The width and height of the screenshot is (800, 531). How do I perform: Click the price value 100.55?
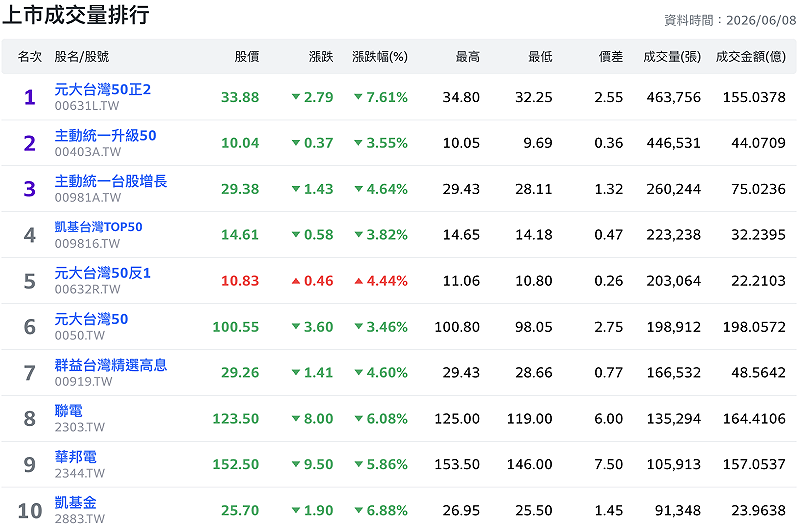coord(236,327)
